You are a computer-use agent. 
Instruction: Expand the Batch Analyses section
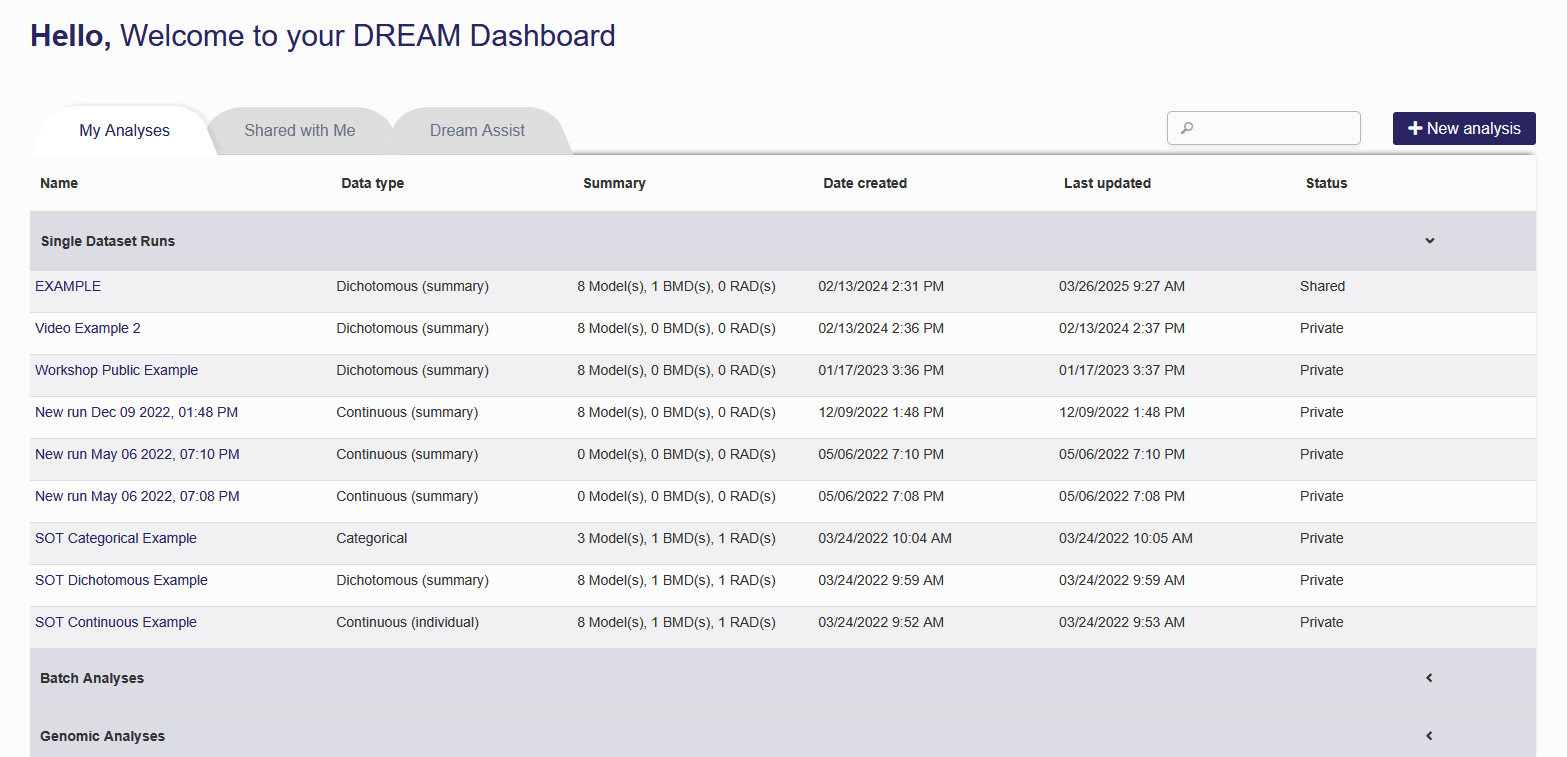1429,678
